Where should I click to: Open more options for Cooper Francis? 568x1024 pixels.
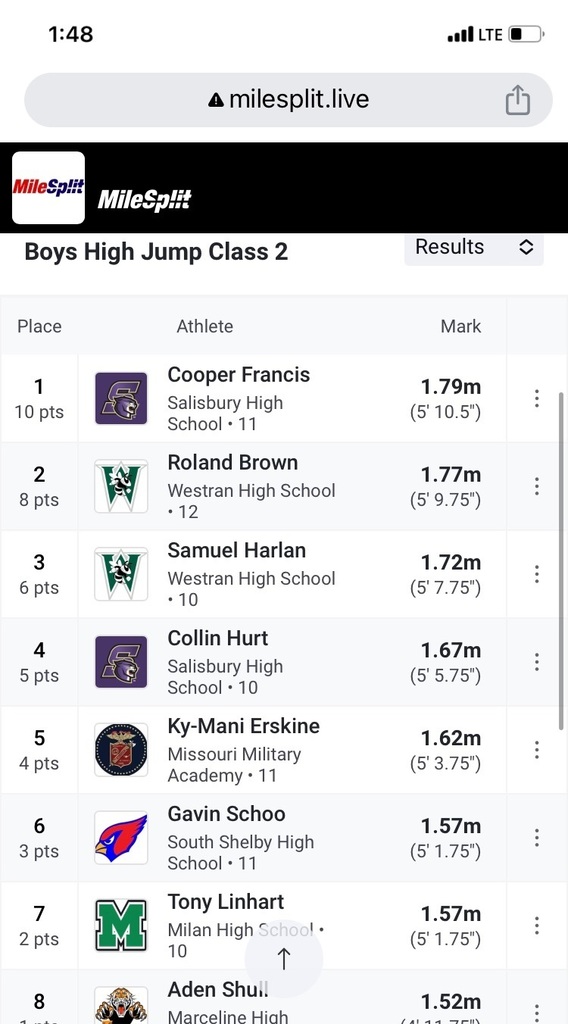[536, 398]
